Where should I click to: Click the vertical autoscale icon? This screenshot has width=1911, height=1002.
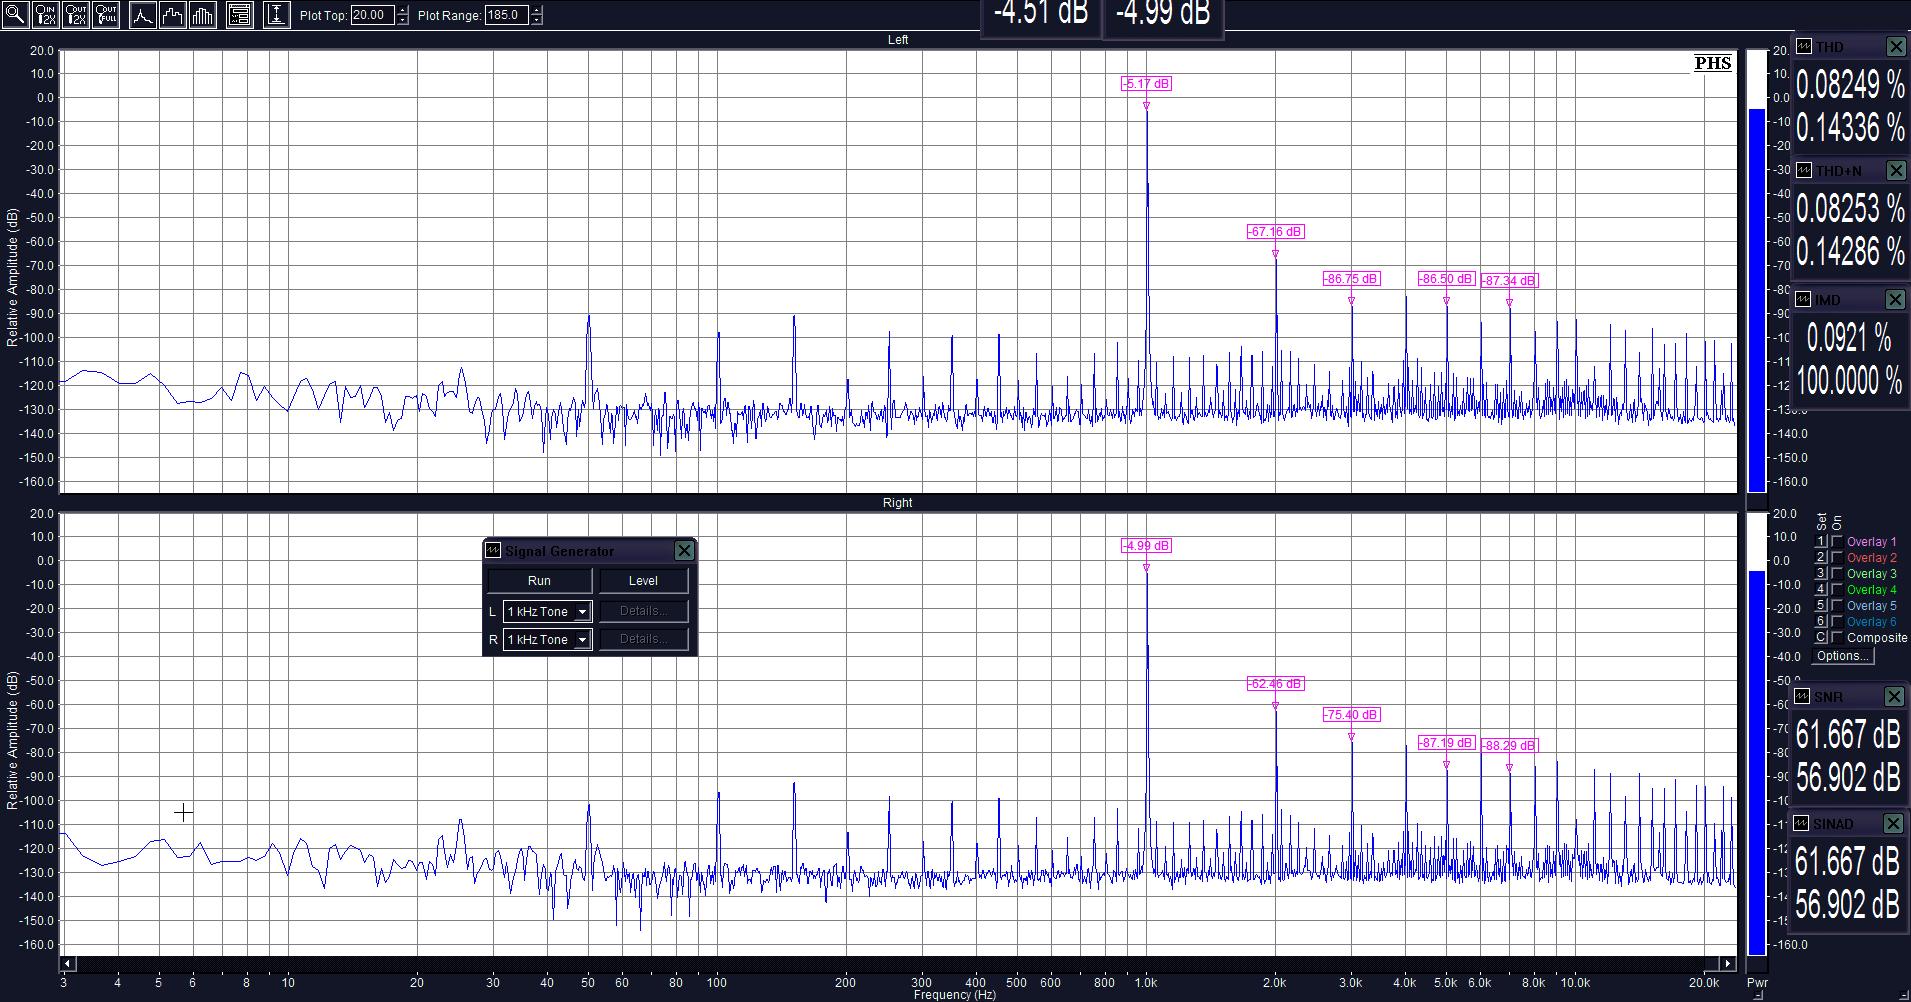(276, 15)
